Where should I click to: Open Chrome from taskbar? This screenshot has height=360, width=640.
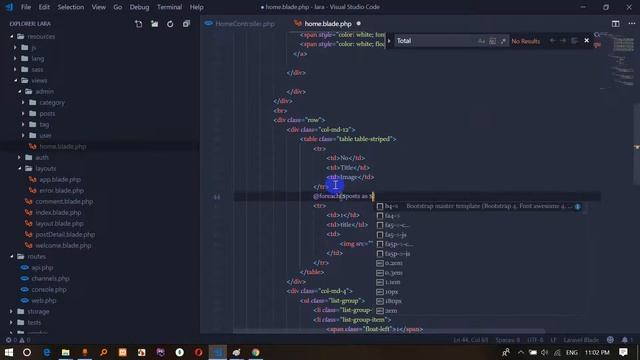256,352
